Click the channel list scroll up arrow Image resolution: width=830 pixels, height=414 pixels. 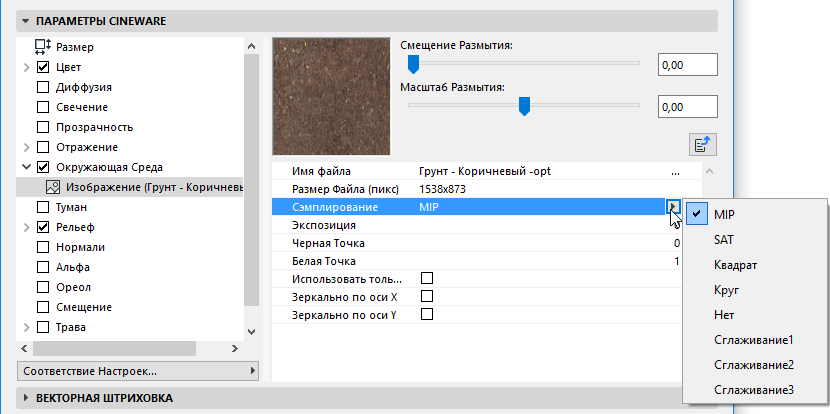tap(251, 46)
